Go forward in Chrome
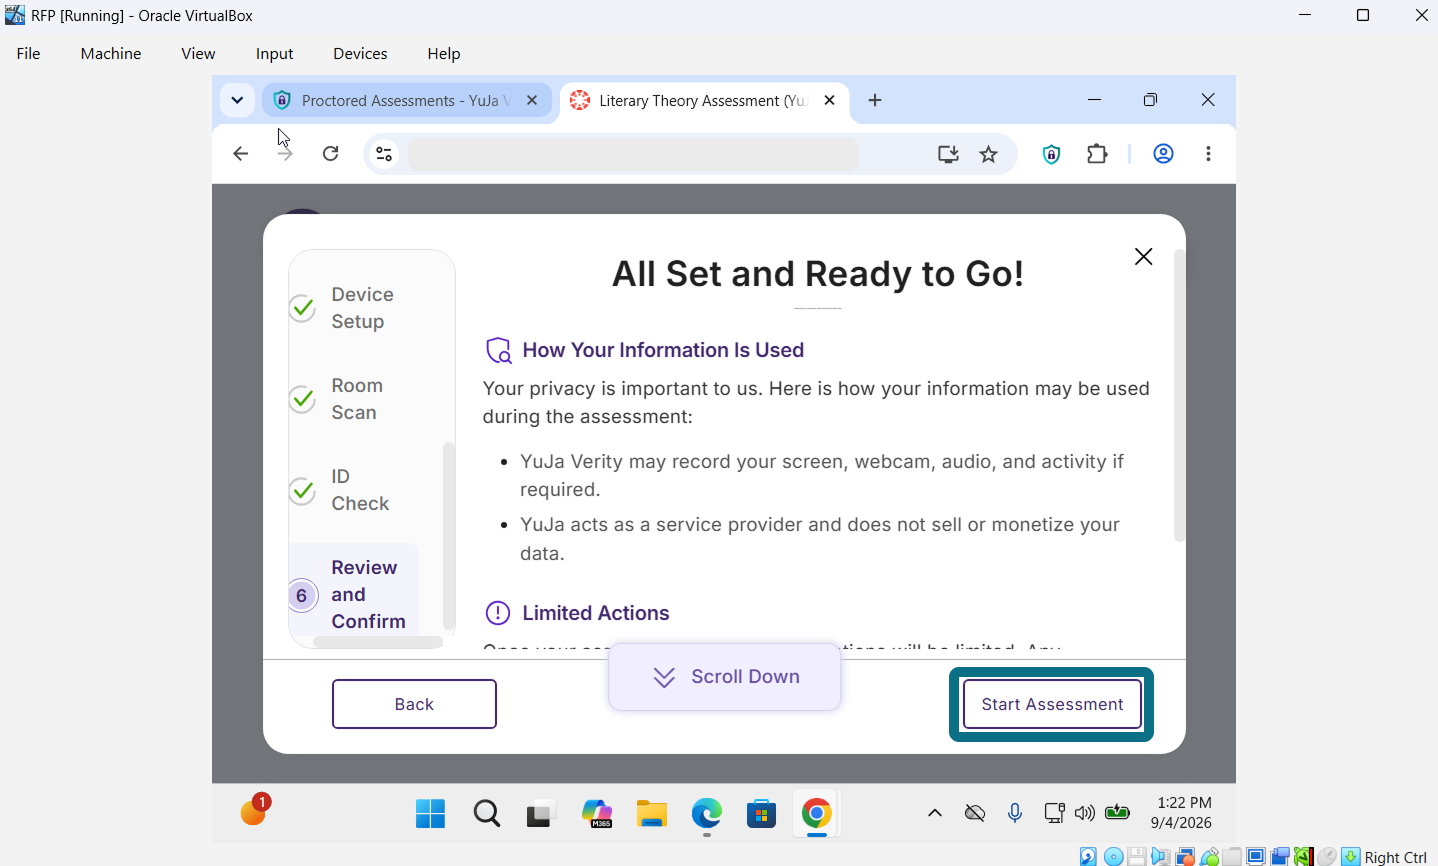1438x866 pixels. click(x=285, y=154)
